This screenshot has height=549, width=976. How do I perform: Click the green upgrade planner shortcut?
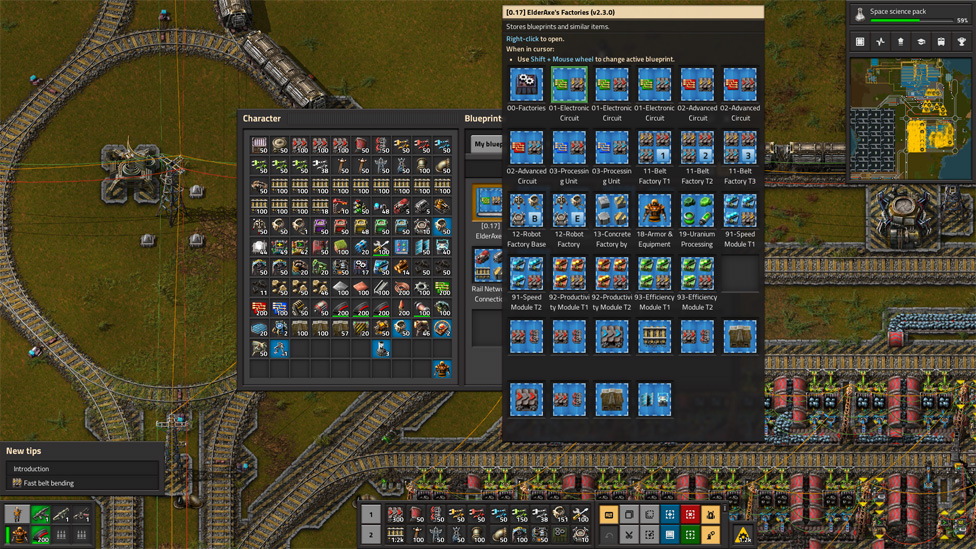(x=690, y=535)
